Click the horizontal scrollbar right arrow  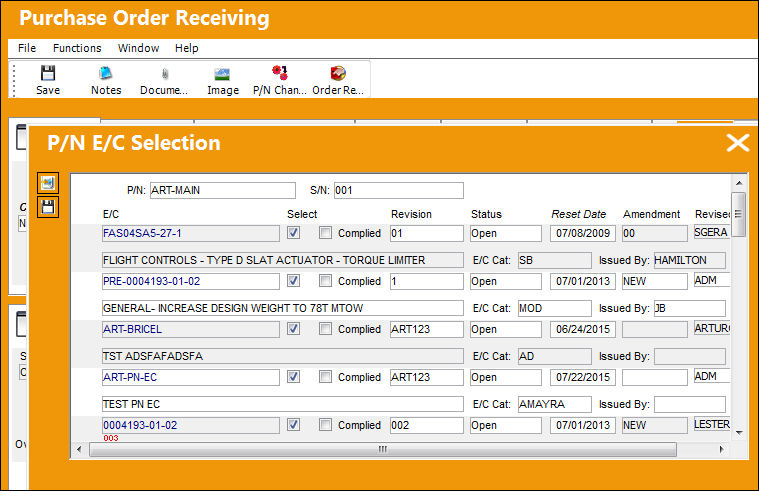tap(721, 449)
